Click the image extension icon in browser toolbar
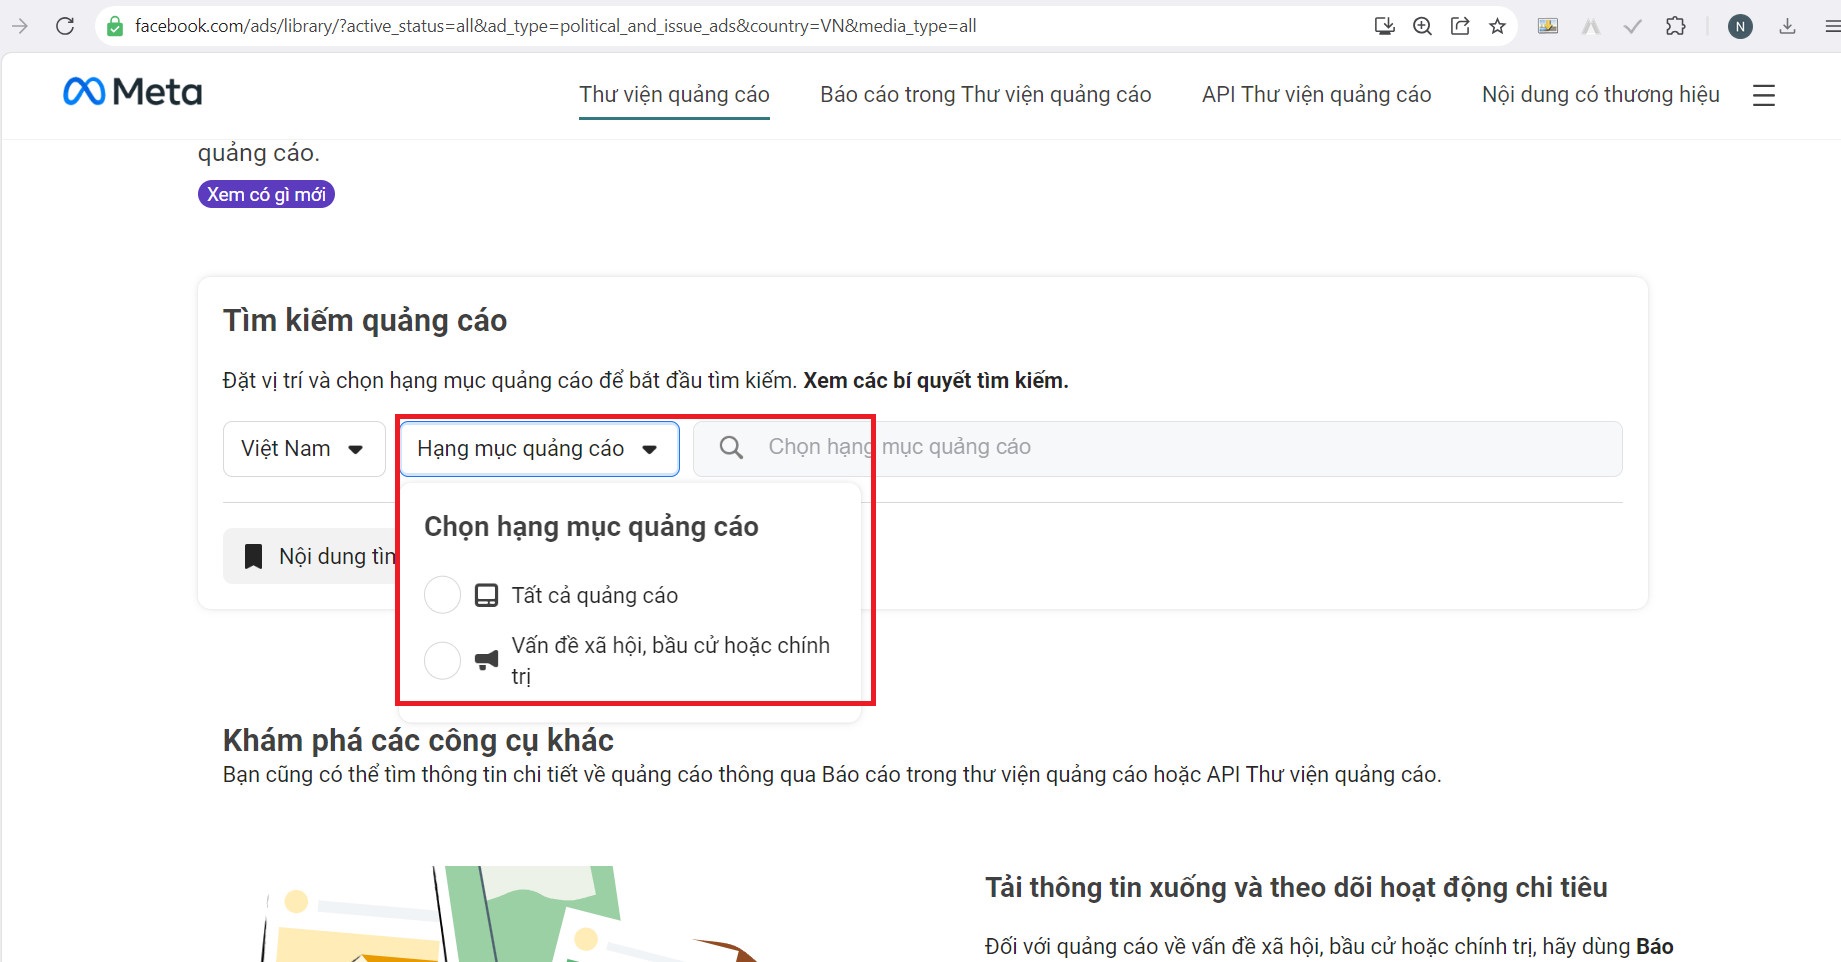The width and height of the screenshot is (1841, 962). tap(1548, 26)
